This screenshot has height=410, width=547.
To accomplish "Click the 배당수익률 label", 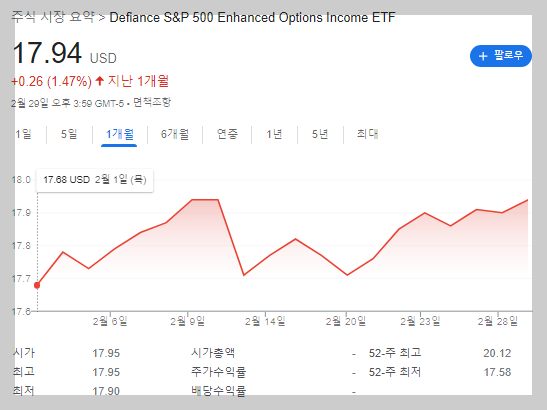I will pos(218,391).
